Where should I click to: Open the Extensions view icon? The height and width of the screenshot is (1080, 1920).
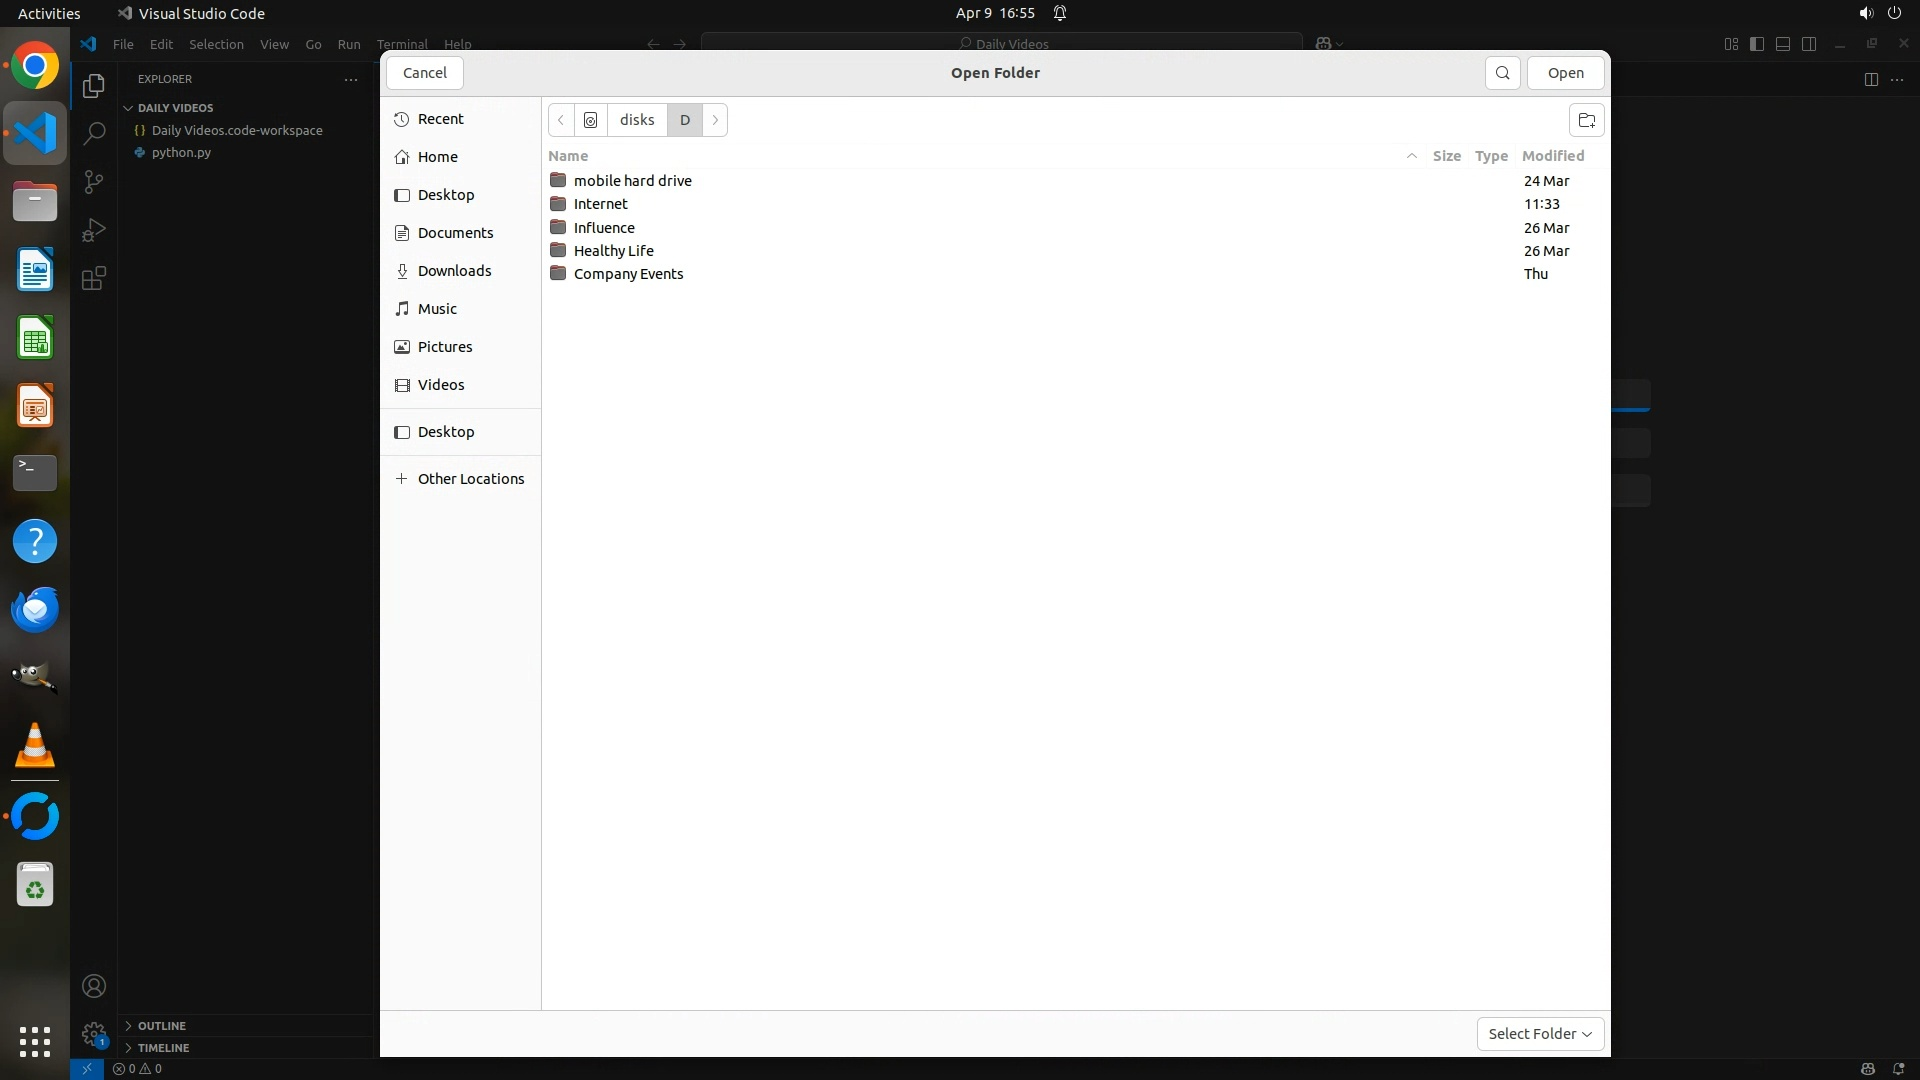(94, 278)
